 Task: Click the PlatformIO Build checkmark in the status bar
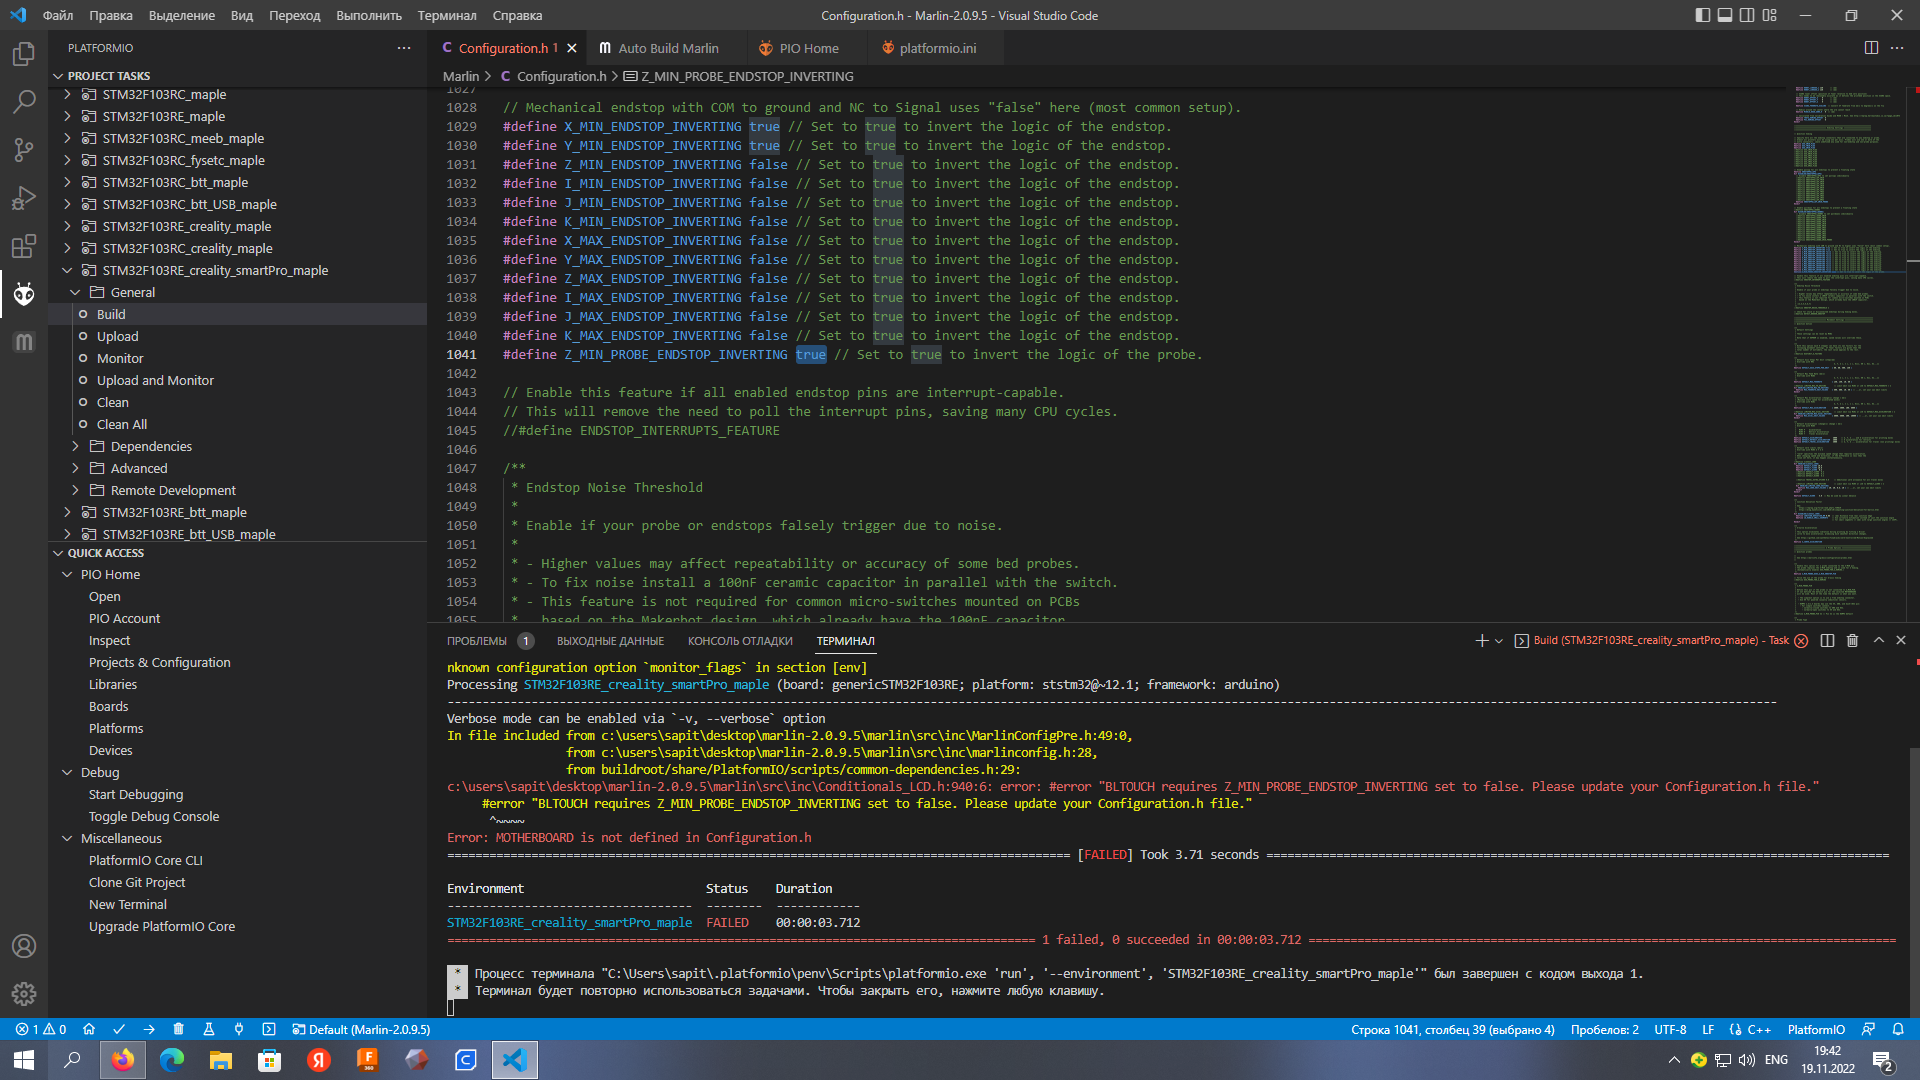(x=119, y=1029)
